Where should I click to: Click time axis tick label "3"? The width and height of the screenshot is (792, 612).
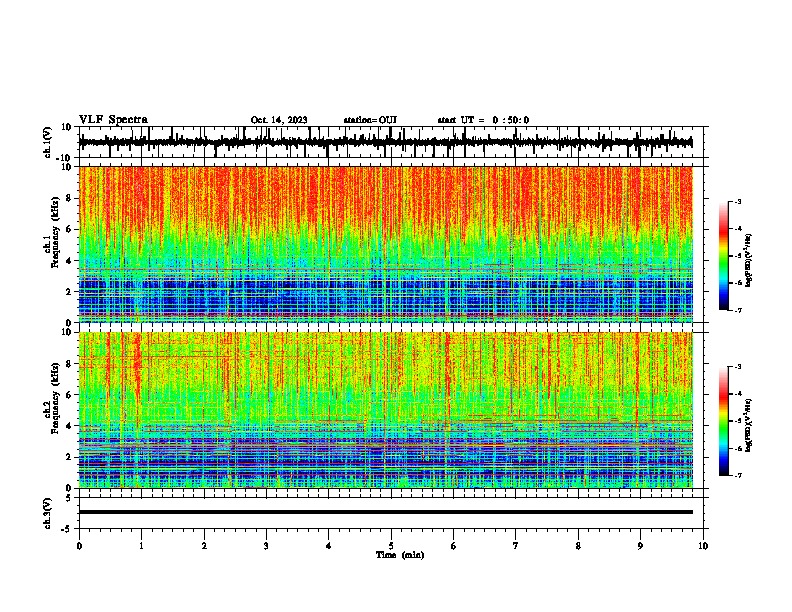pos(266,546)
